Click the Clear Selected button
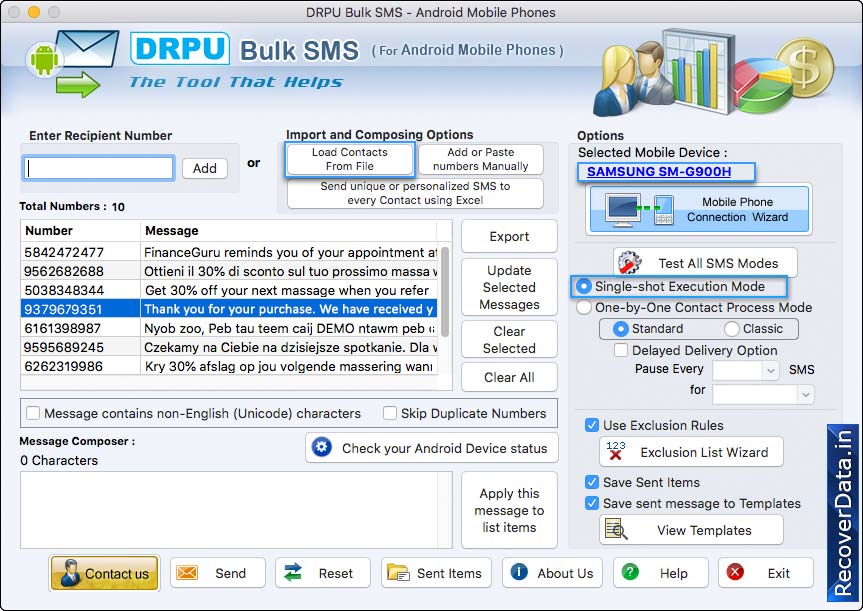 (x=509, y=340)
